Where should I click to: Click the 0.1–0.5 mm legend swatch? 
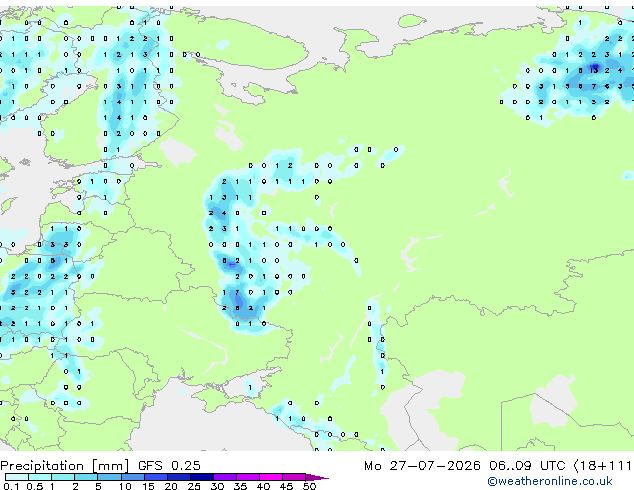click(x=17, y=477)
